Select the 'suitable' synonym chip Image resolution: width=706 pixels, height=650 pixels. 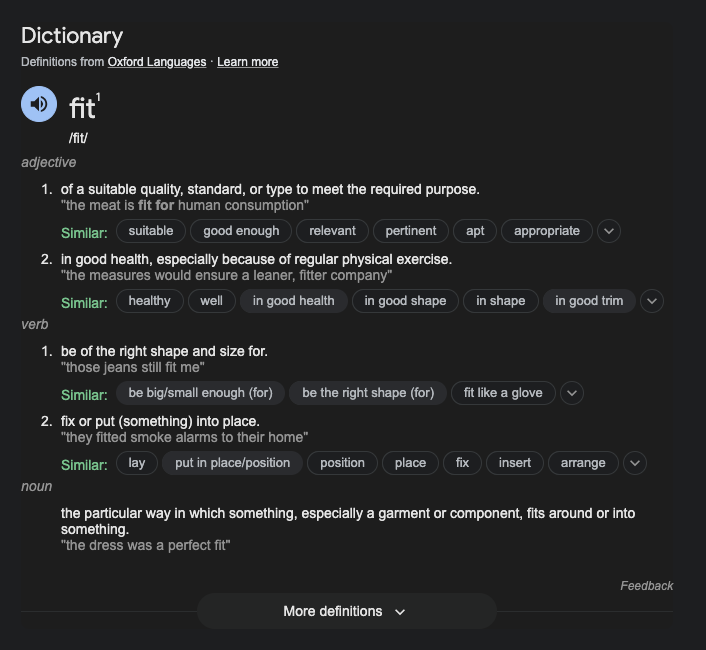coord(151,231)
